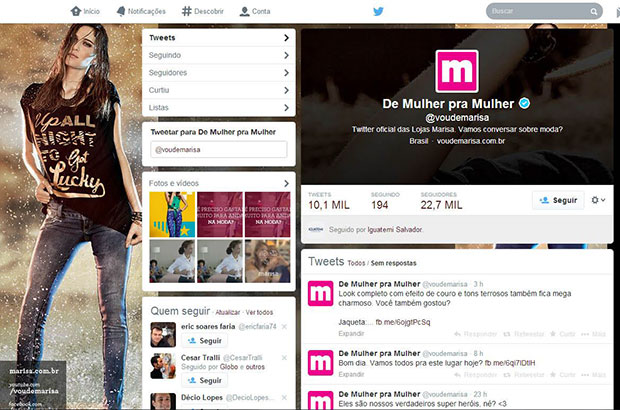
Task: Open Mais options on 8 h tweet
Action: 594,374
